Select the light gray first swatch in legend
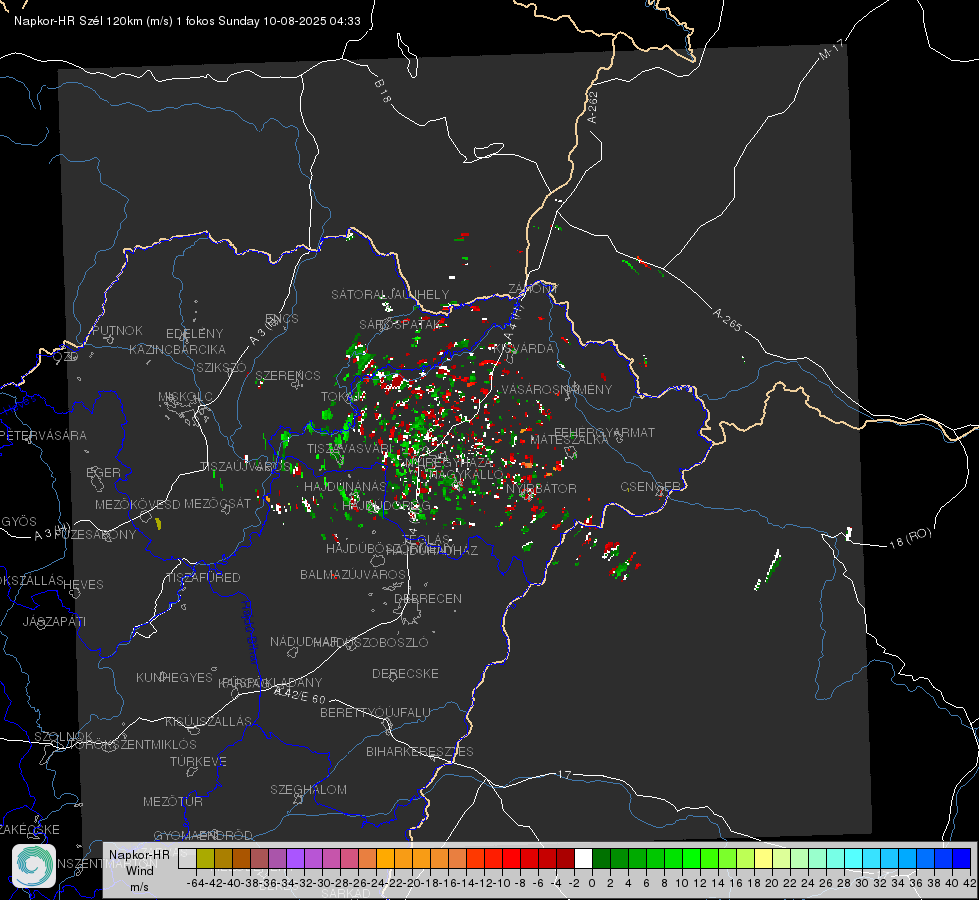The image size is (979, 900). 187,858
